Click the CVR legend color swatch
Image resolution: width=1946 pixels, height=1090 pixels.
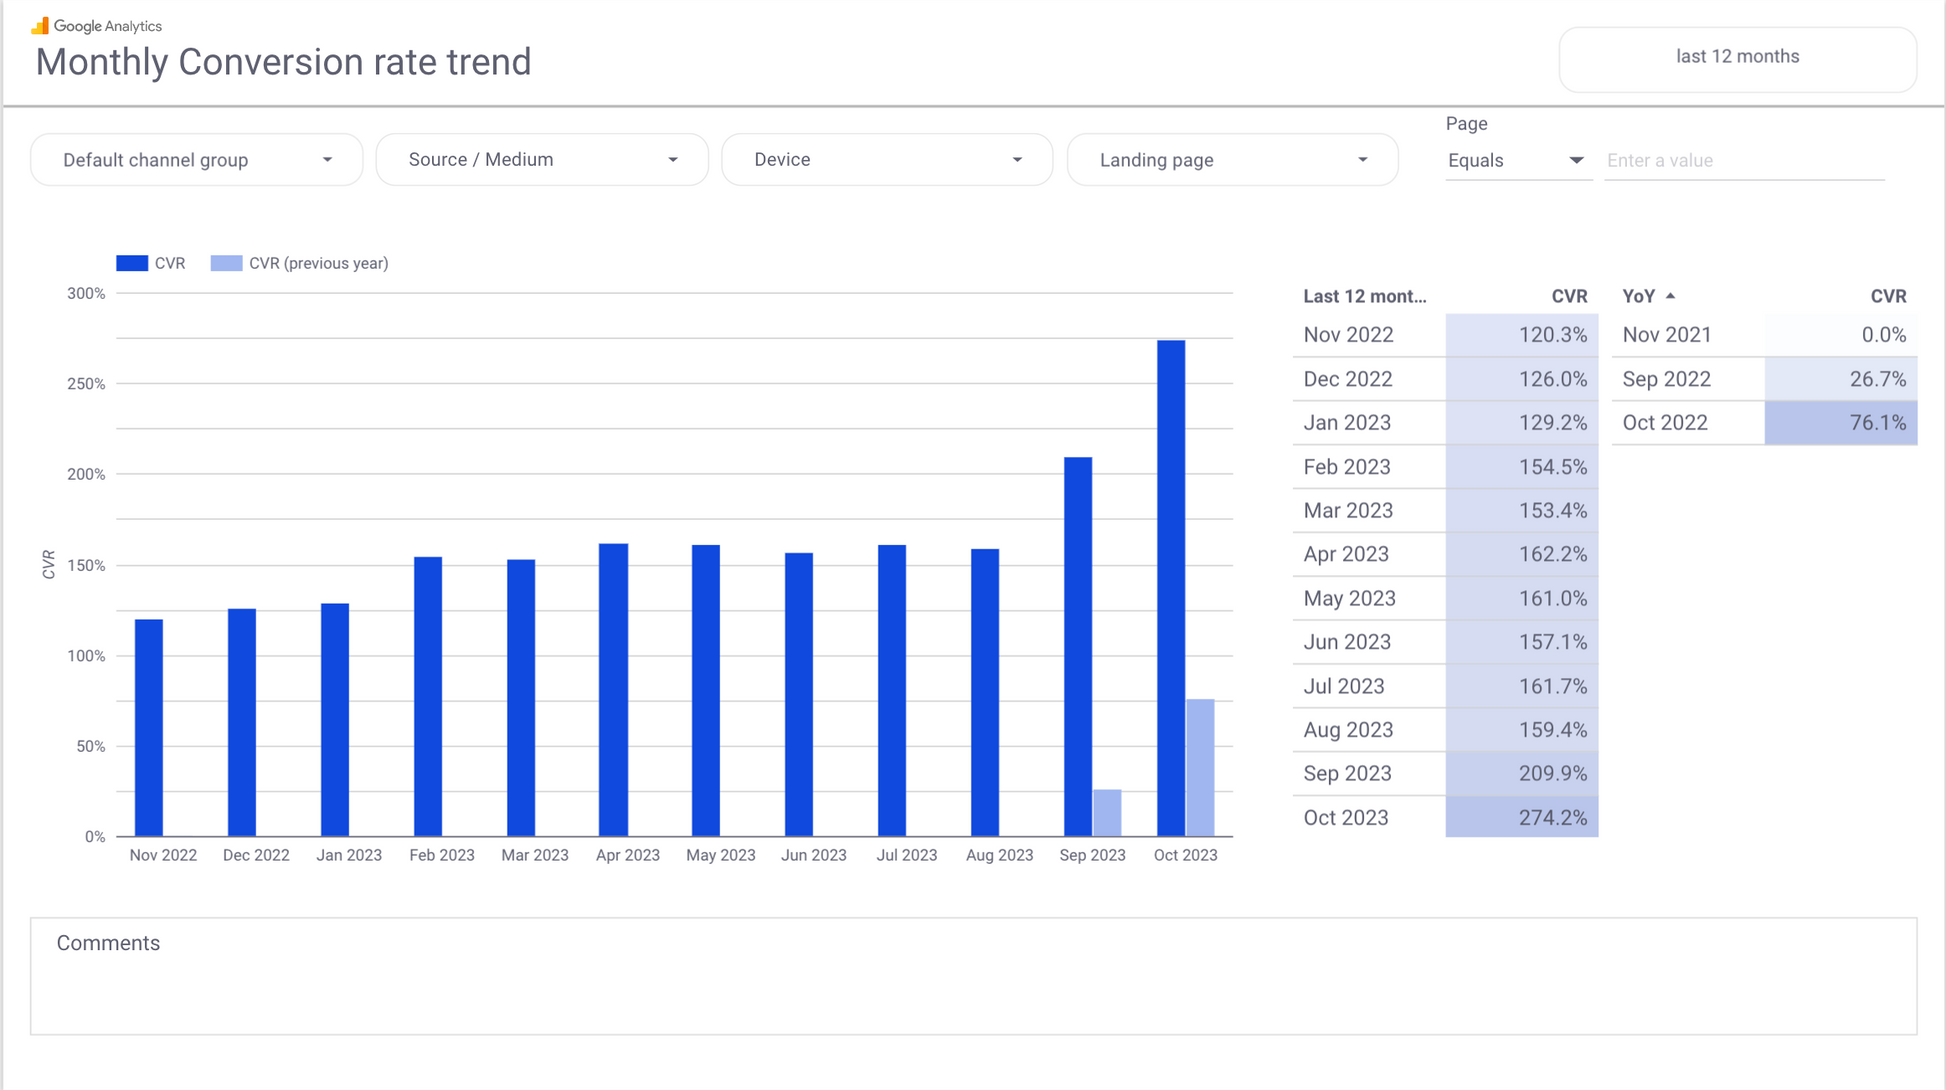[132, 264]
